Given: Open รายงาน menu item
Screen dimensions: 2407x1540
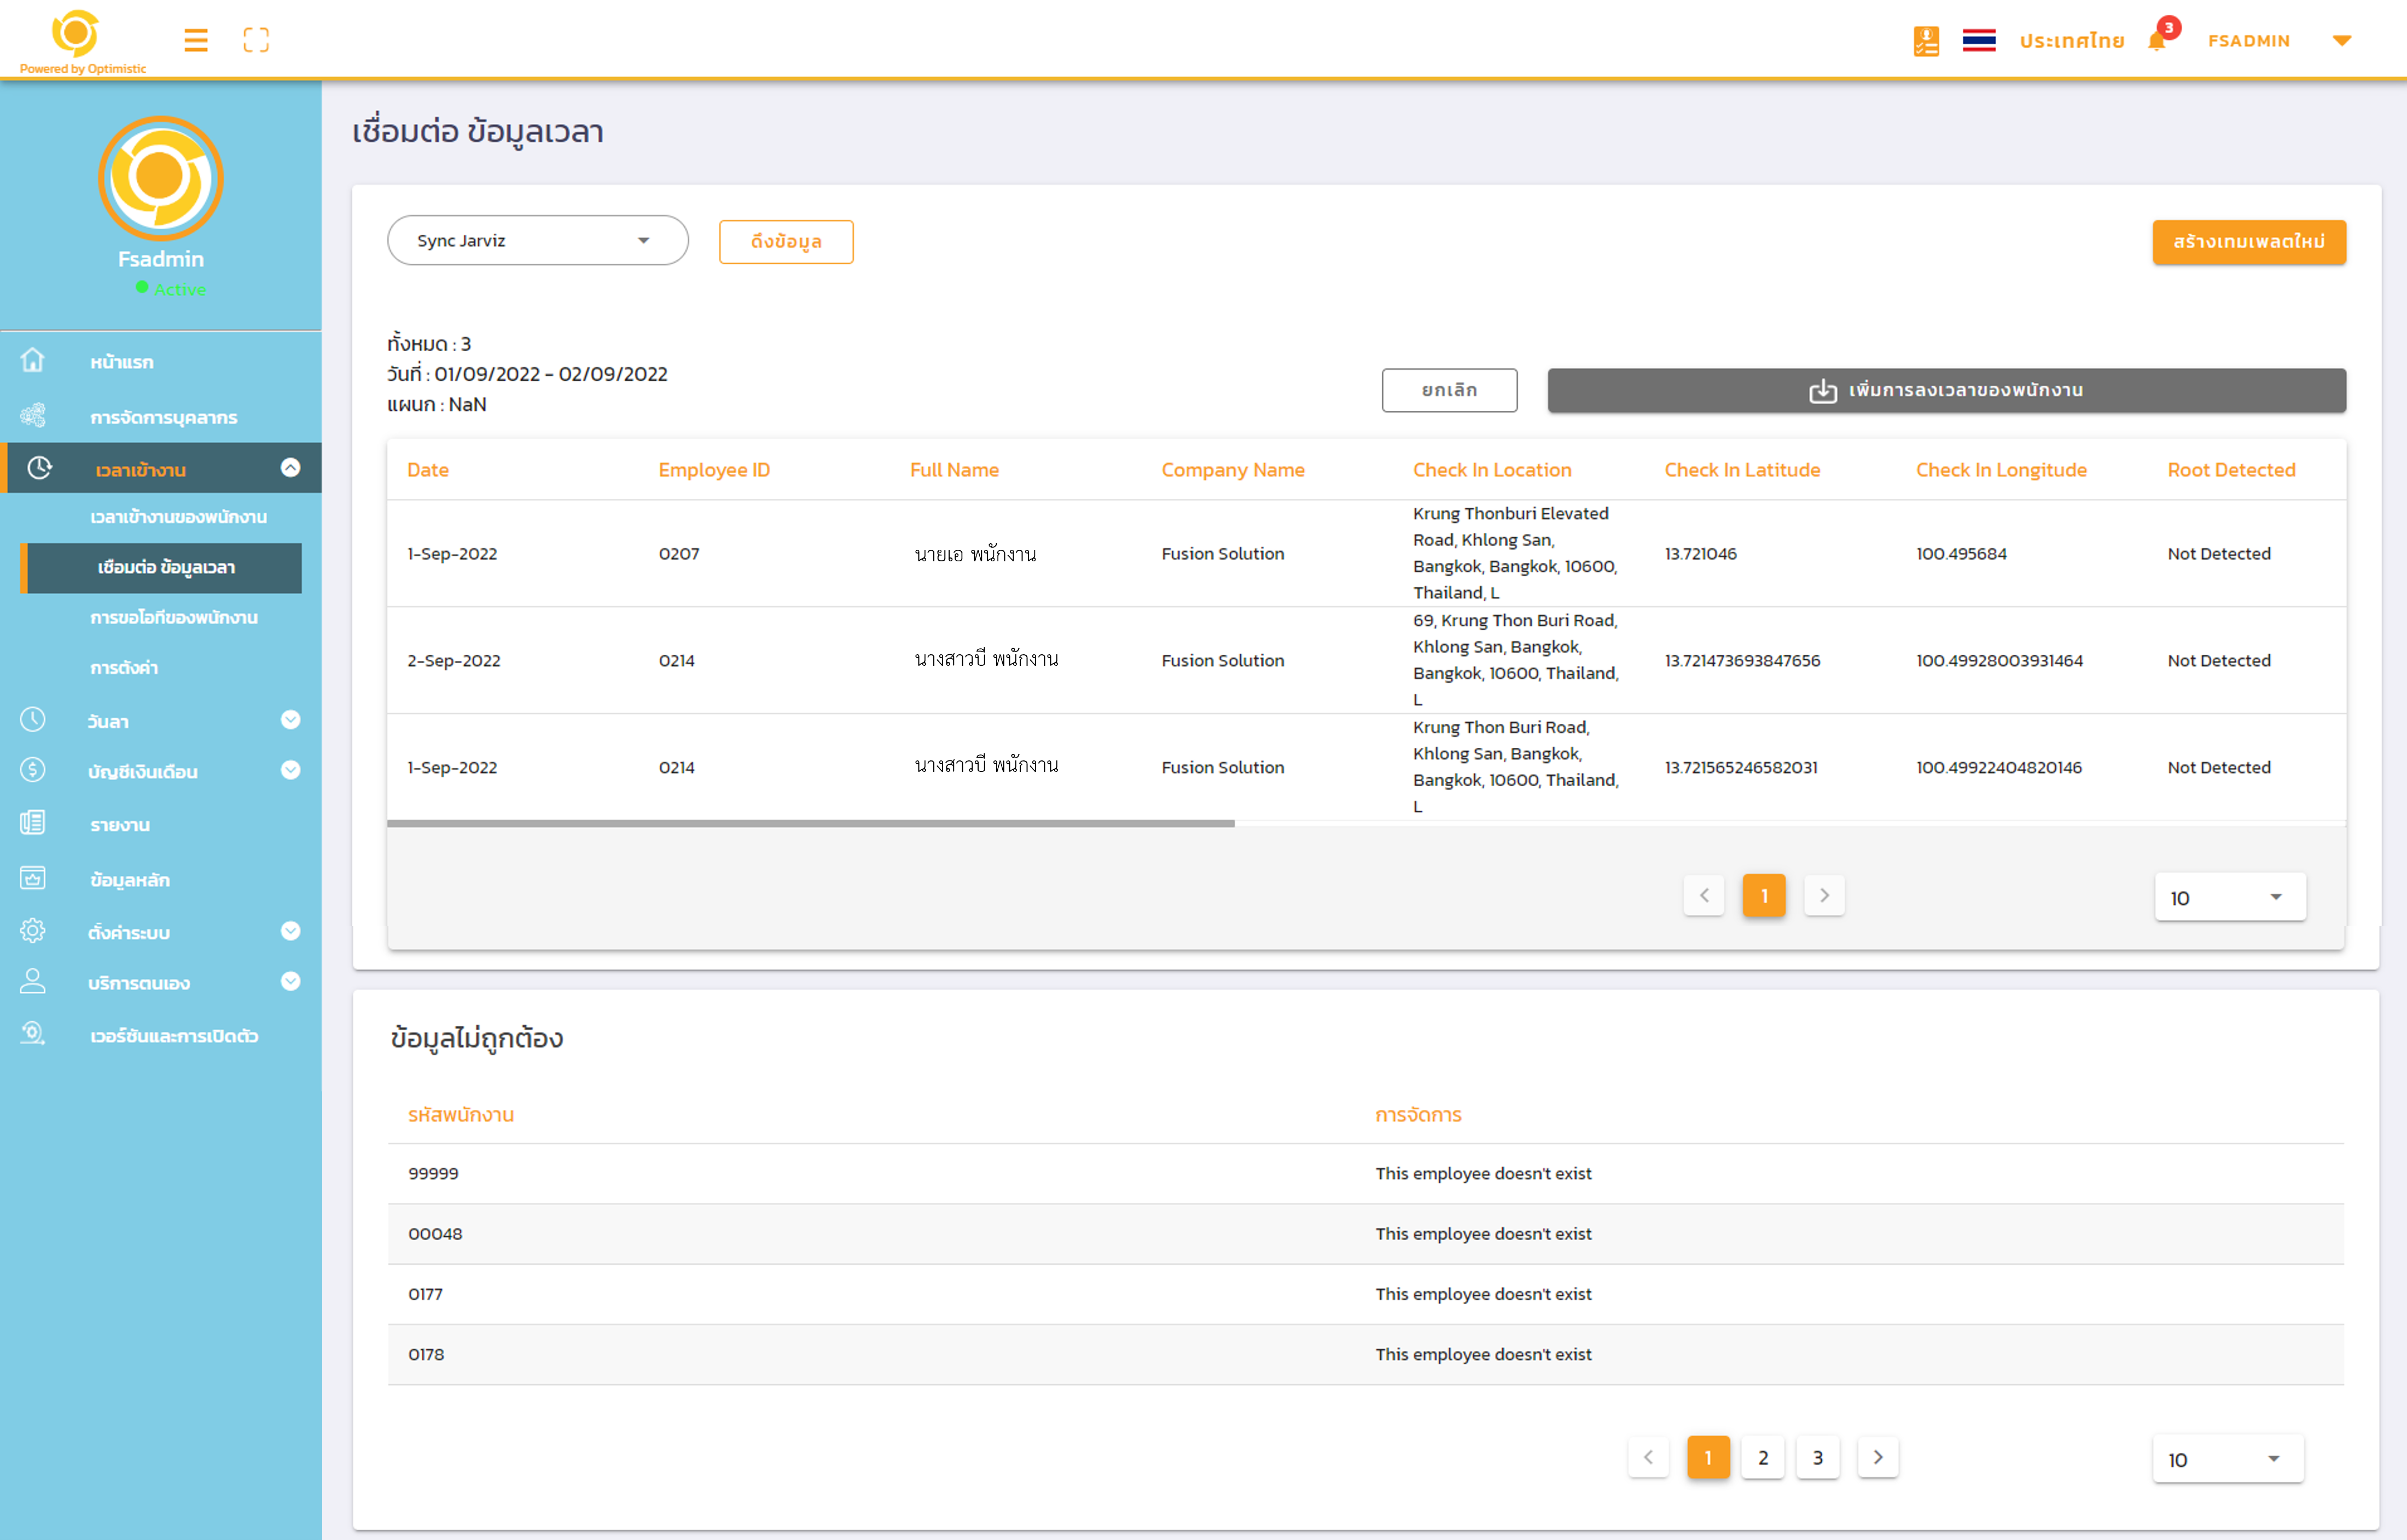Looking at the screenshot, I should pos(120,825).
